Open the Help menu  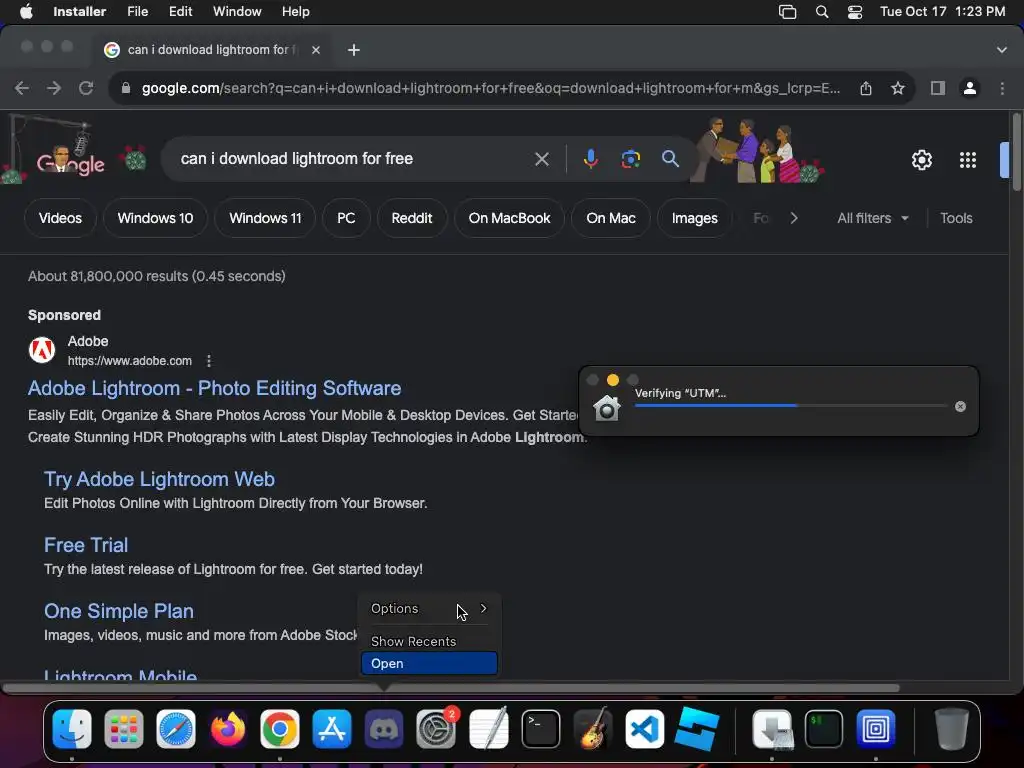[x=295, y=12]
